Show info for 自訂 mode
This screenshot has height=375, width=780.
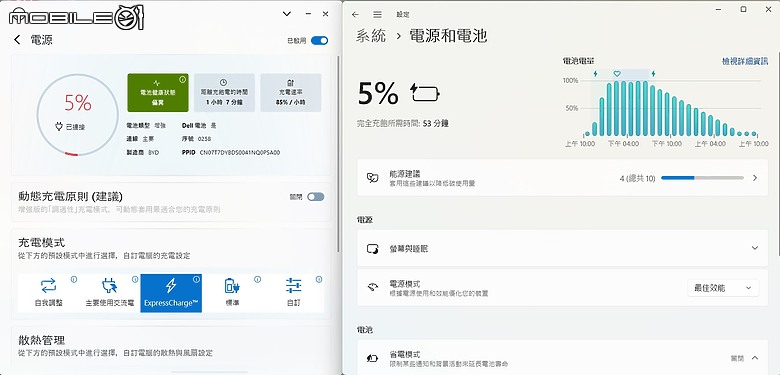(319, 280)
